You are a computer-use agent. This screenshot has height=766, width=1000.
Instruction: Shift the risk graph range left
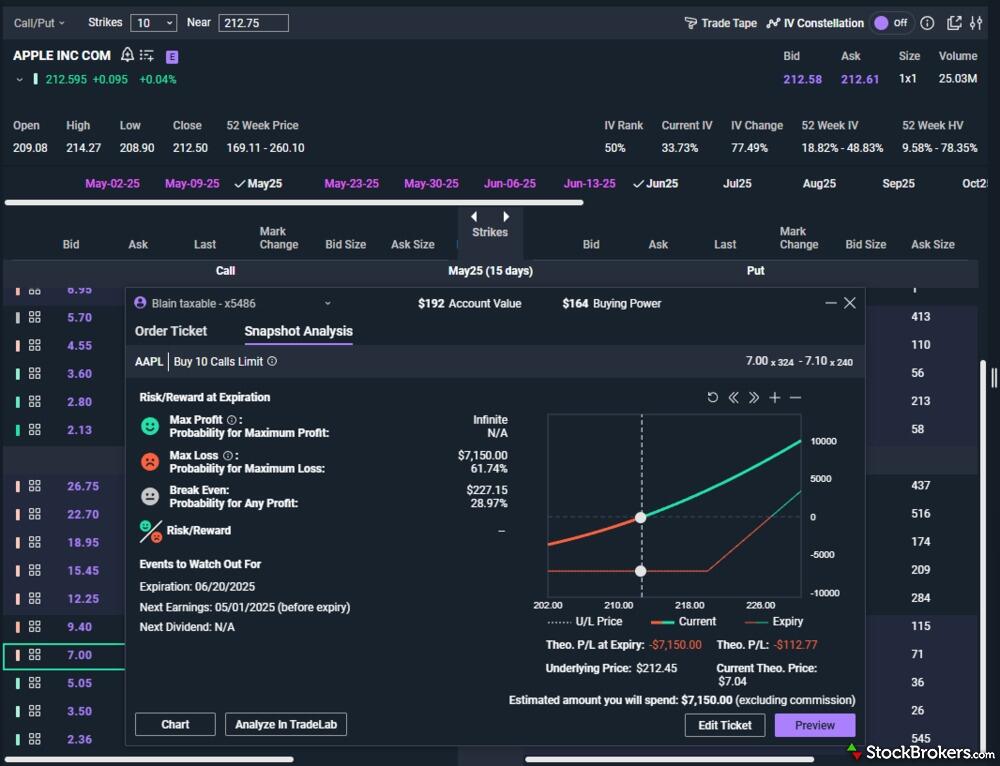733,398
